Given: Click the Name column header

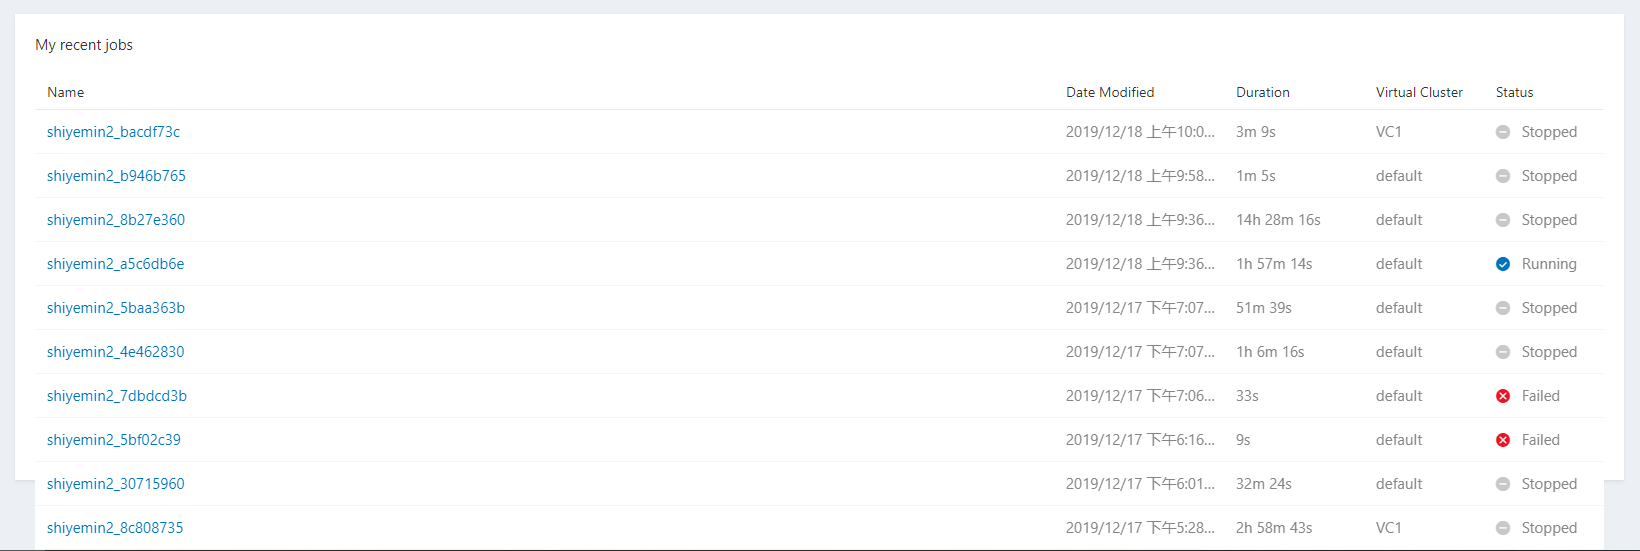Looking at the screenshot, I should [x=66, y=92].
